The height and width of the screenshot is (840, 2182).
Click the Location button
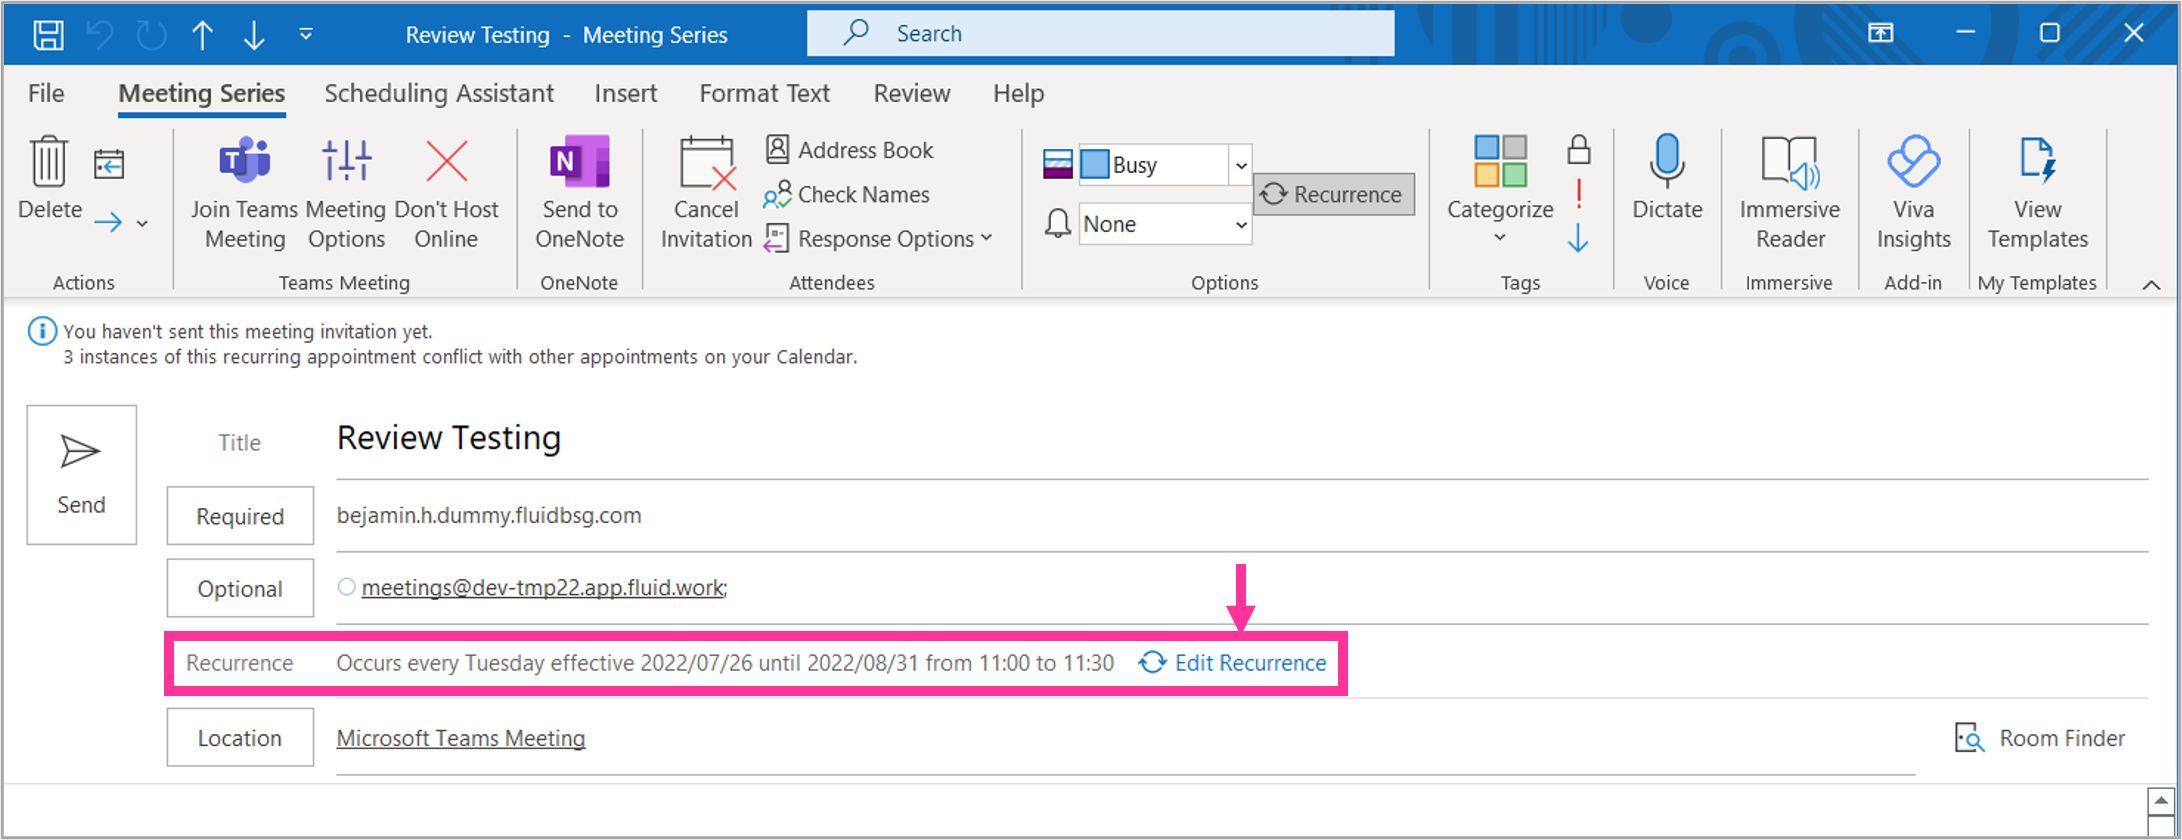tap(240, 738)
